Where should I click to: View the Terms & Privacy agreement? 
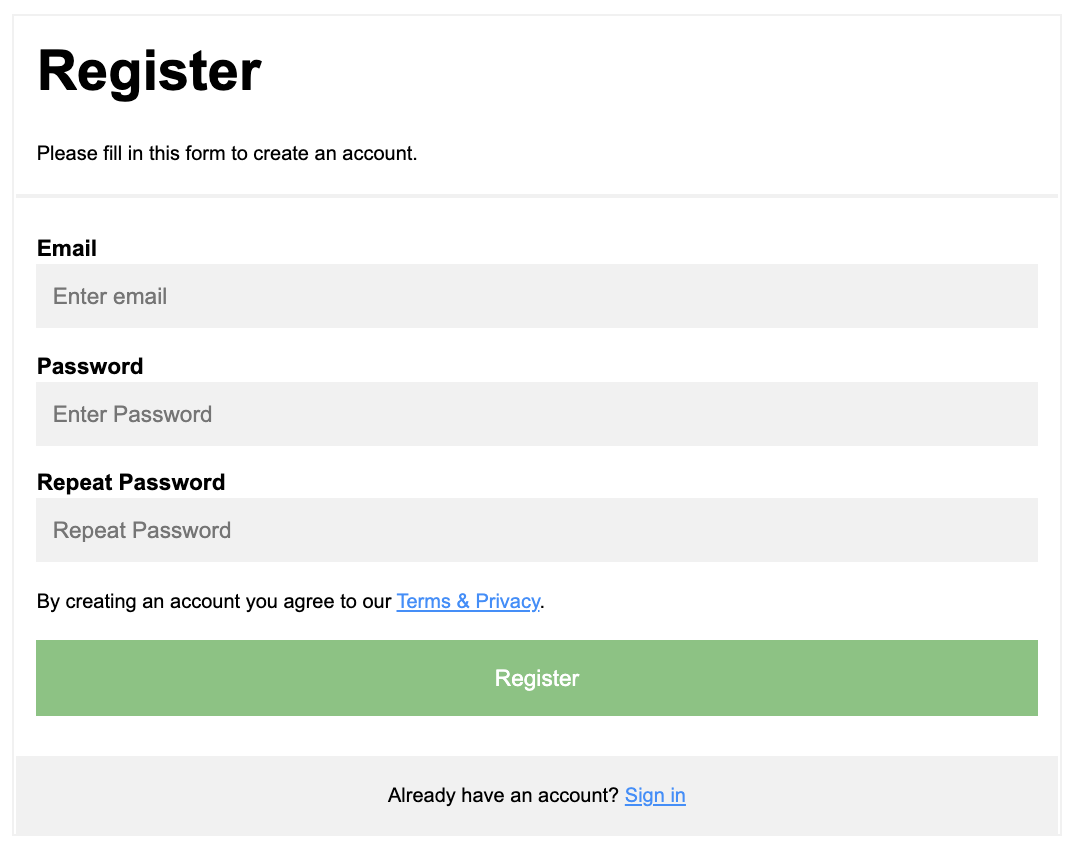coord(468,601)
